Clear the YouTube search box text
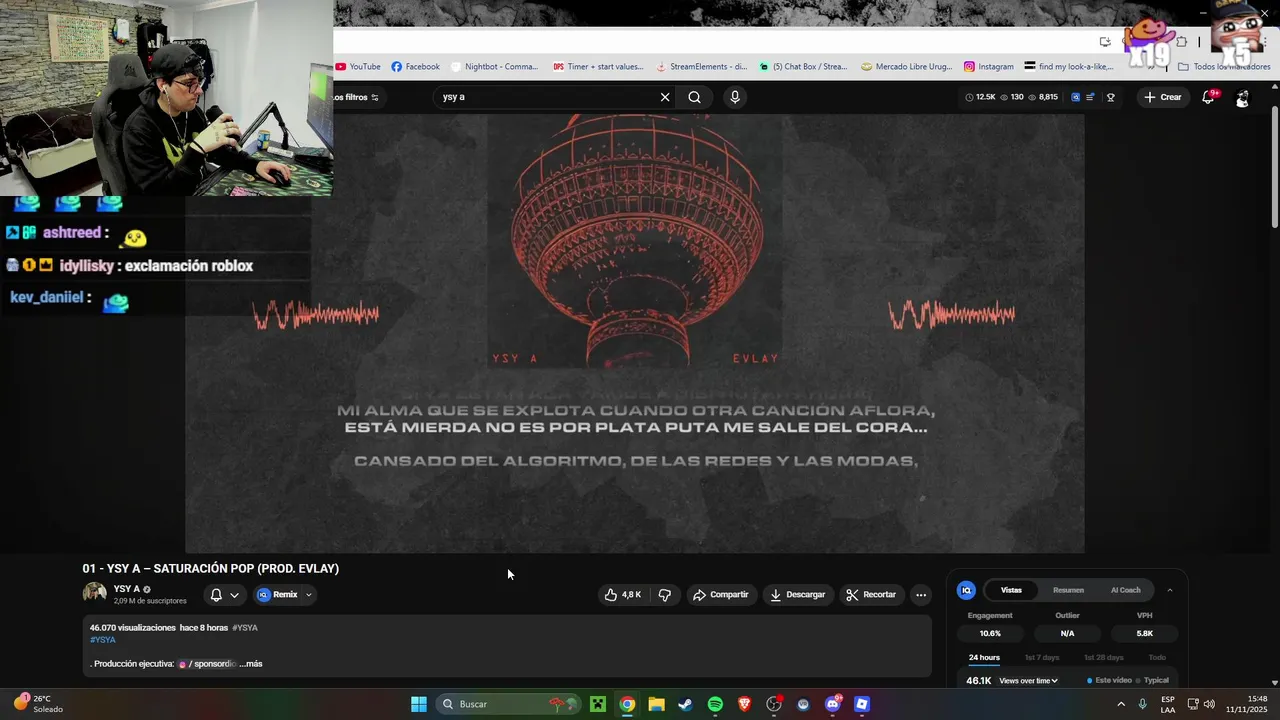Screen dimensions: 1280x720 (x=665, y=97)
